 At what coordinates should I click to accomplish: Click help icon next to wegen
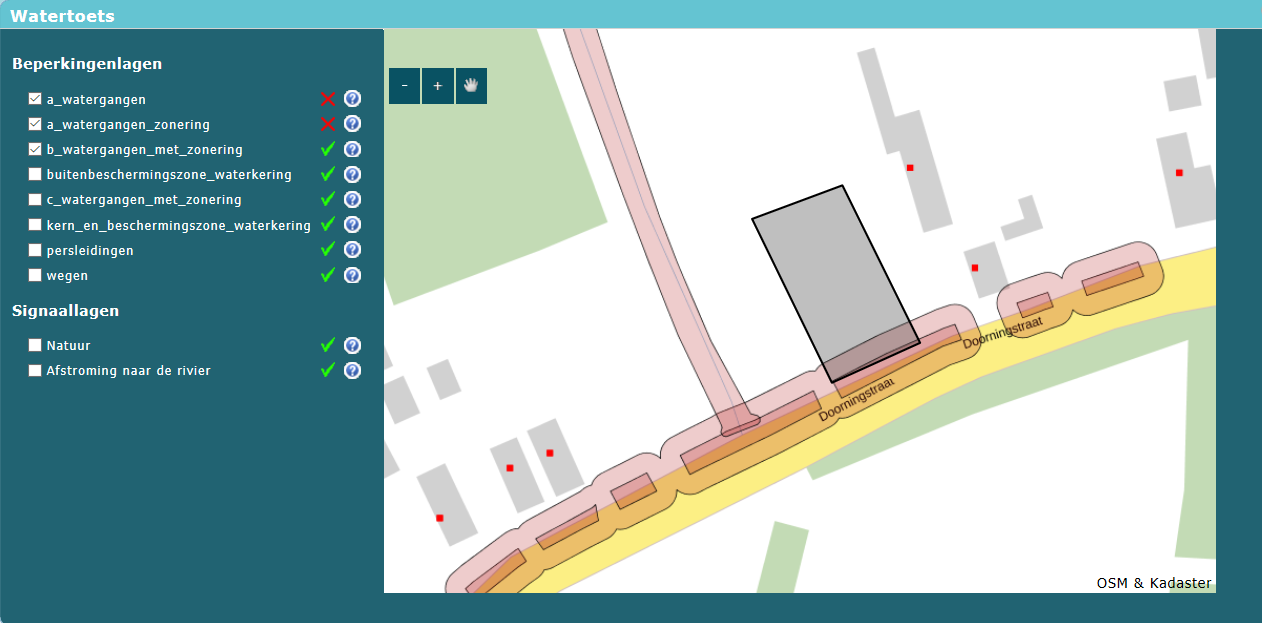tap(352, 275)
